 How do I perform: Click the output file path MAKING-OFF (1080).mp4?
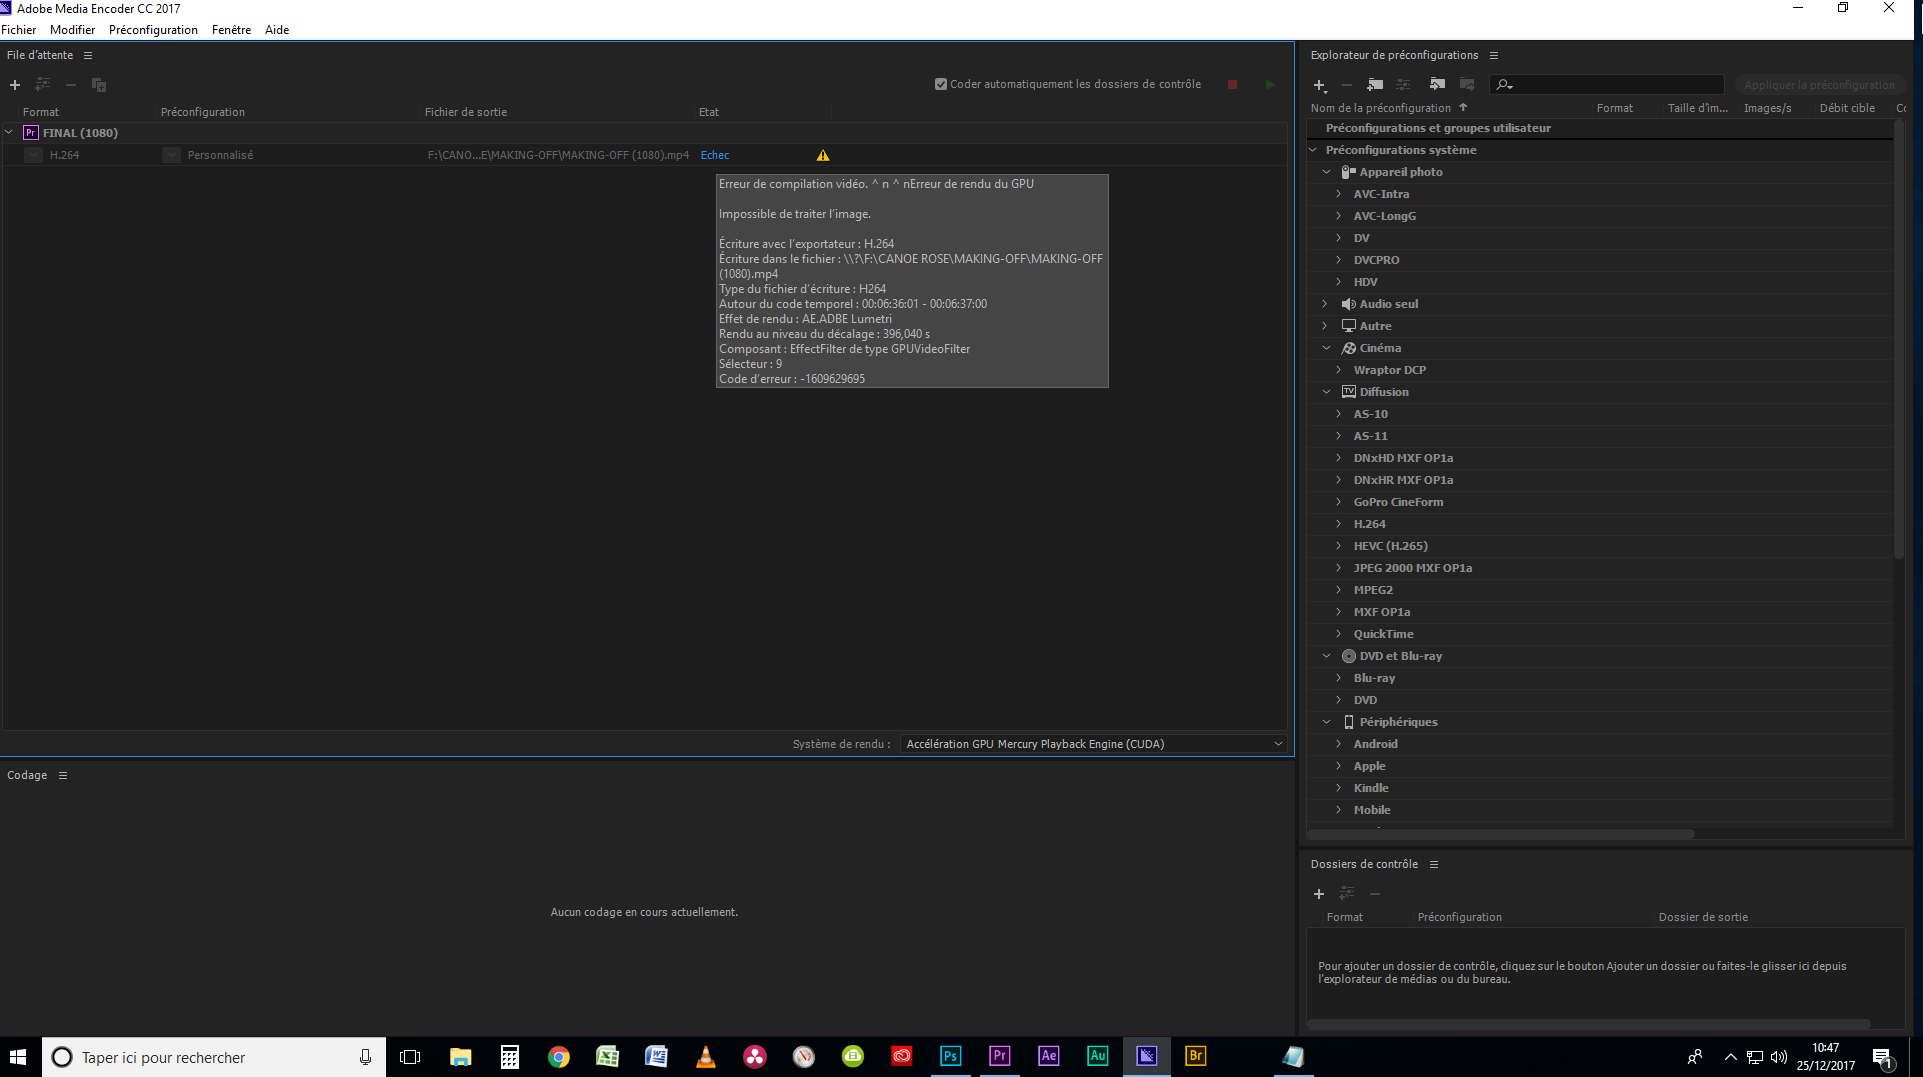[558, 155]
